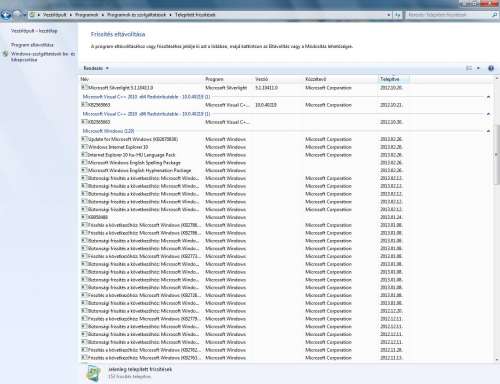The image size is (500, 384).
Task: Open the recent pages dropdown beside Forward
Action: tap(24, 15)
